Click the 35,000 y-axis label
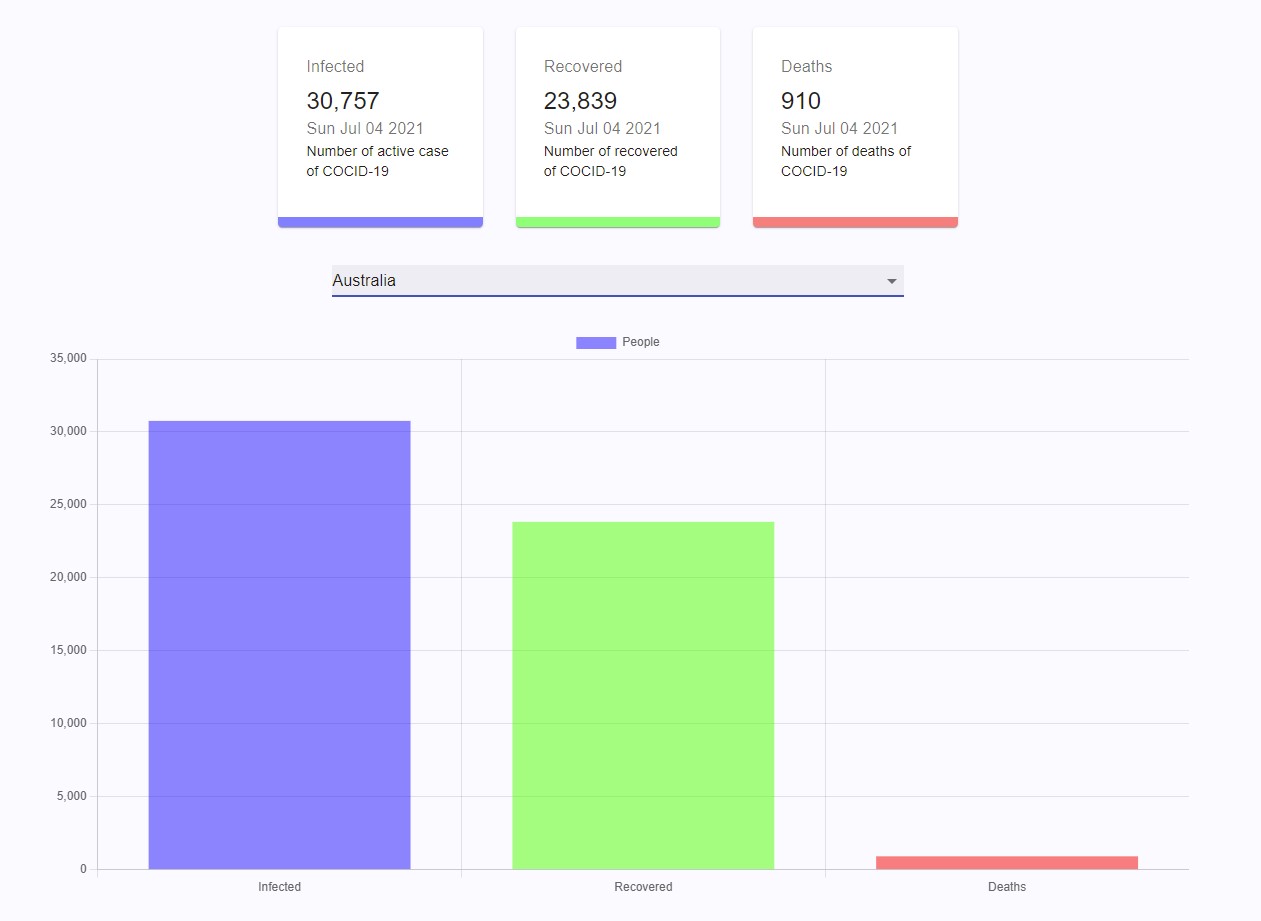The width and height of the screenshot is (1261, 921). [69, 358]
